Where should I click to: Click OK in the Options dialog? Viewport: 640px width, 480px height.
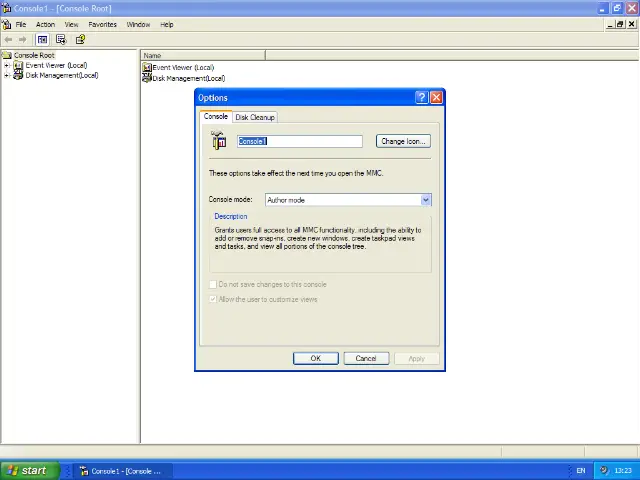click(315, 358)
